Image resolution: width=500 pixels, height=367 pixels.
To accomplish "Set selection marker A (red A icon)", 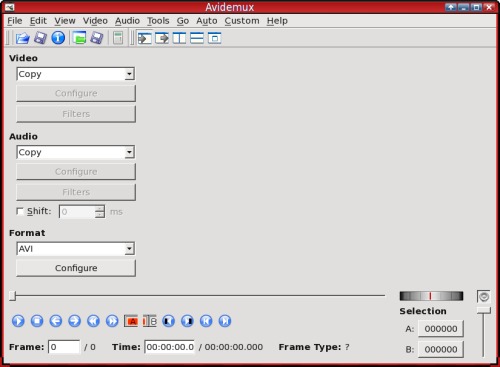I will pos(131,321).
